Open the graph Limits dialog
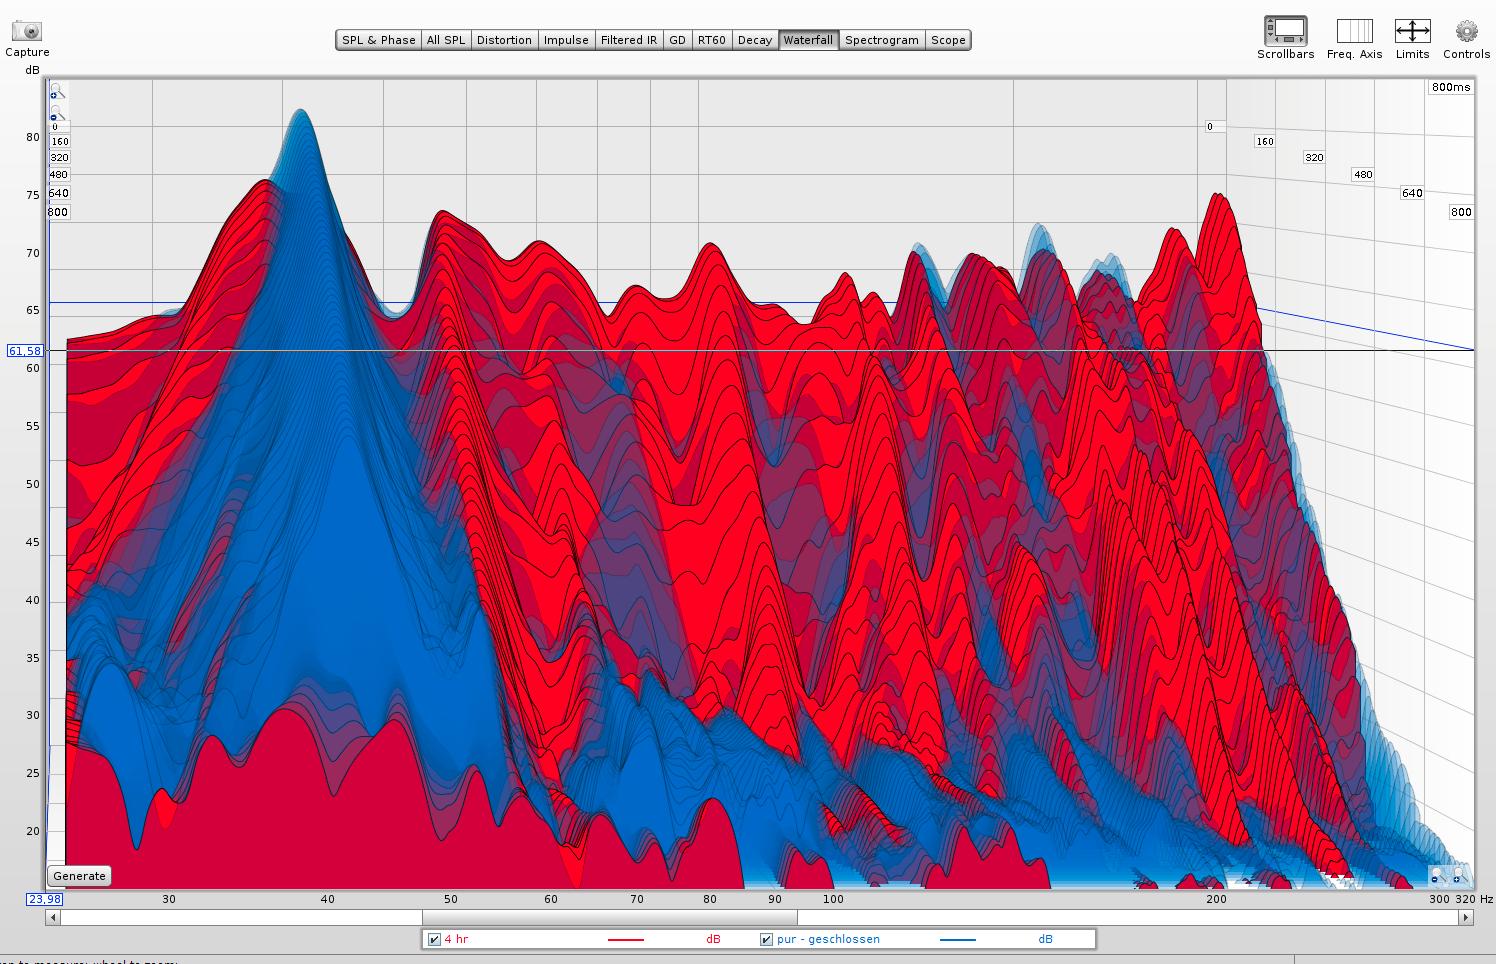The width and height of the screenshot is (1496, 964). [x=1412, y=31]
